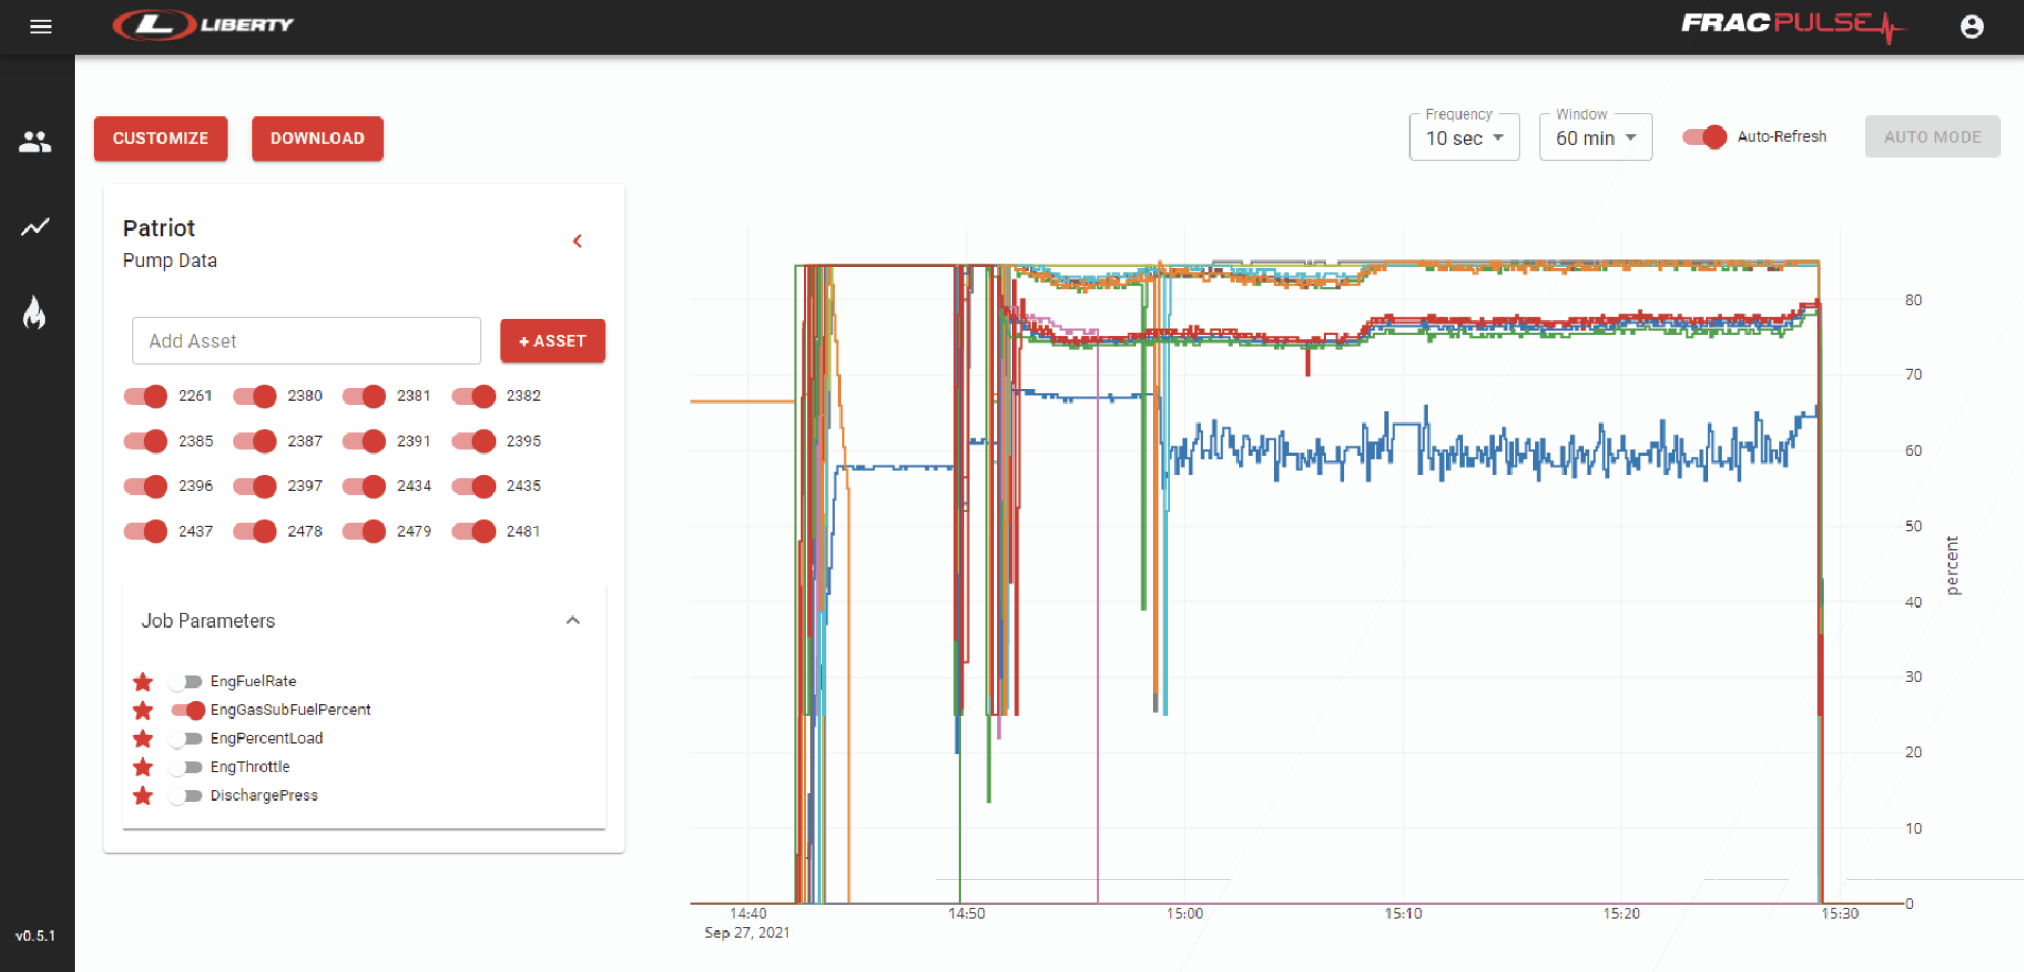Screen dimensions: 2024x972
Task: Toggle off pump 2395
Action: pos(474,441)
